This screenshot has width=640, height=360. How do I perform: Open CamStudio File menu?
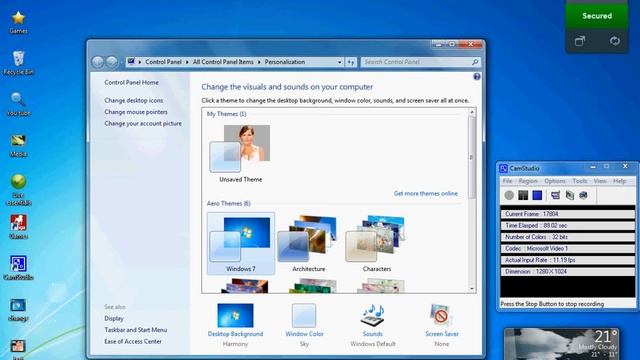point(507,181)
